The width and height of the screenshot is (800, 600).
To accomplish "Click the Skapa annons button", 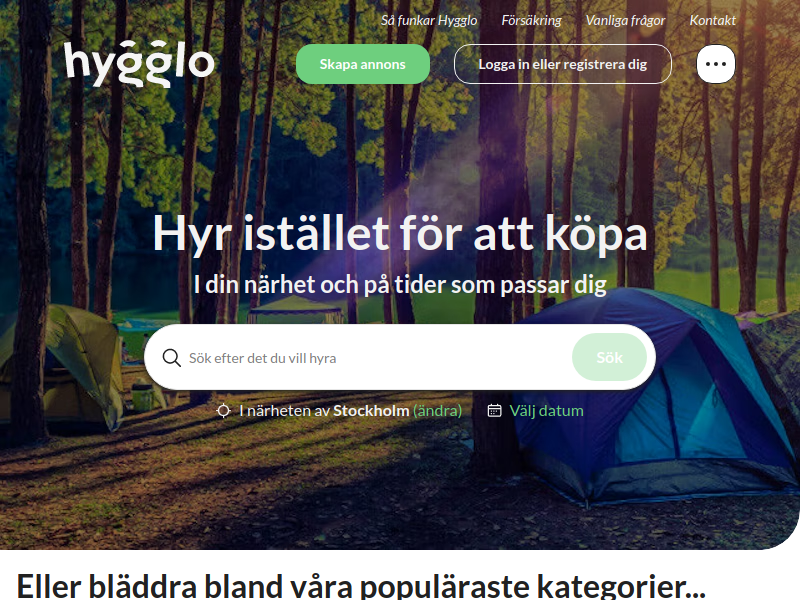I will pos(363,64).
